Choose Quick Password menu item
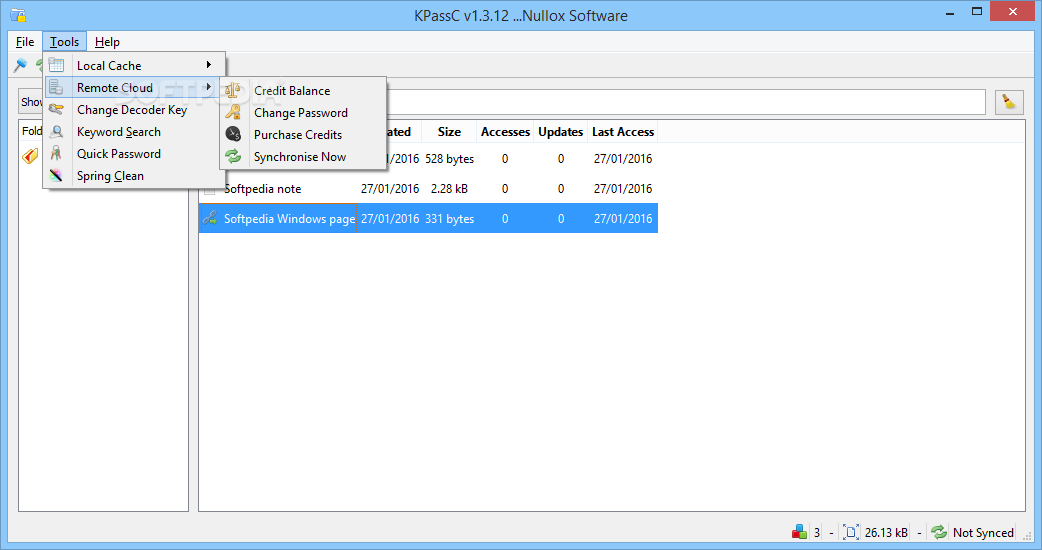Screen dimensions: 1042x550 point(135,153)
